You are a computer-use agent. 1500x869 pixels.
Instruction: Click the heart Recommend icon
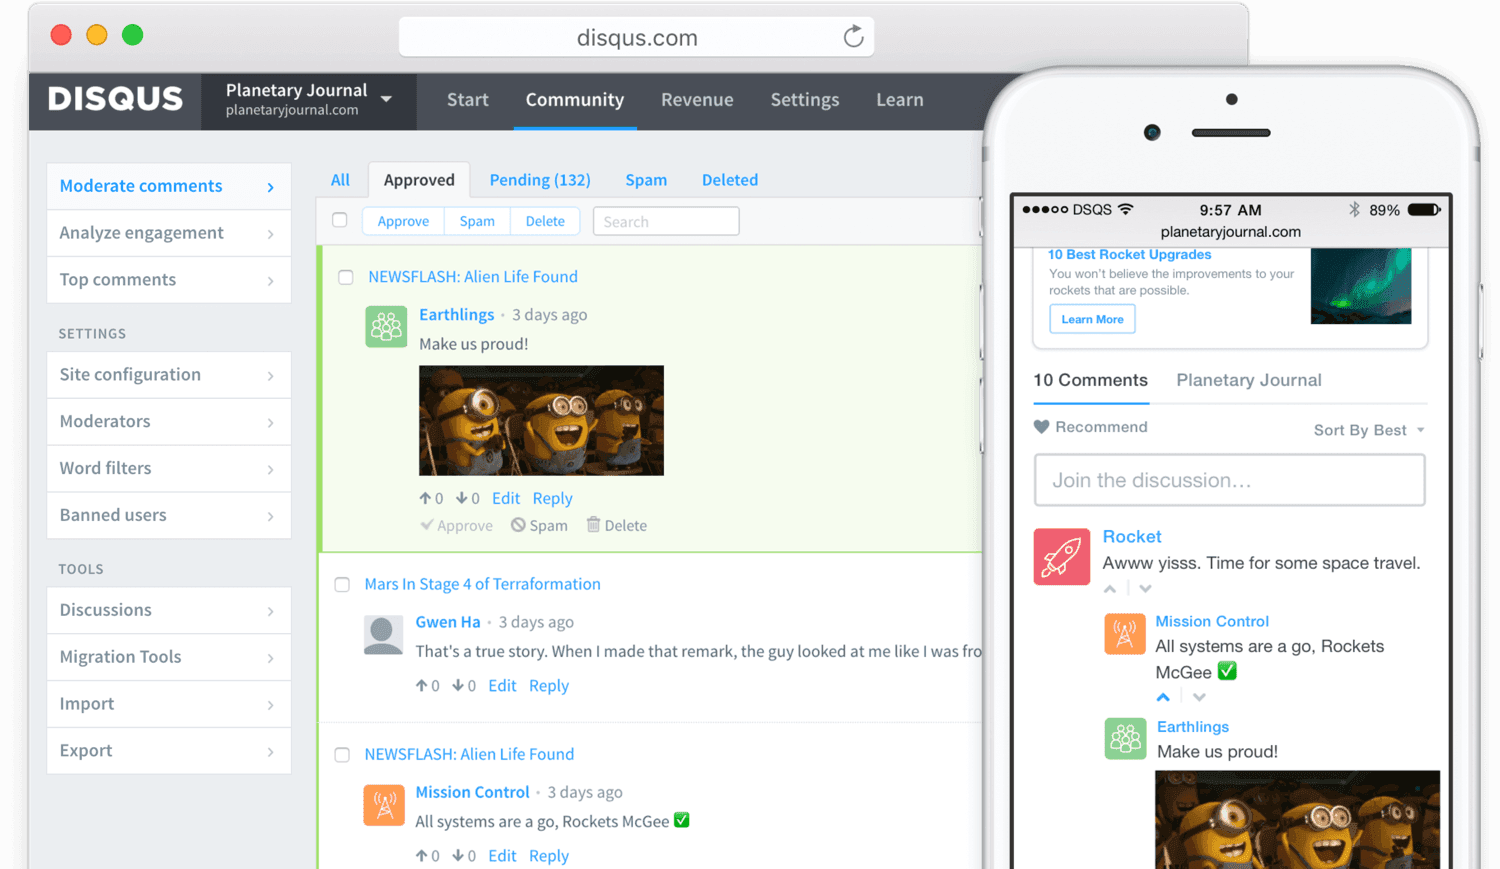(x=1041, y=427)
